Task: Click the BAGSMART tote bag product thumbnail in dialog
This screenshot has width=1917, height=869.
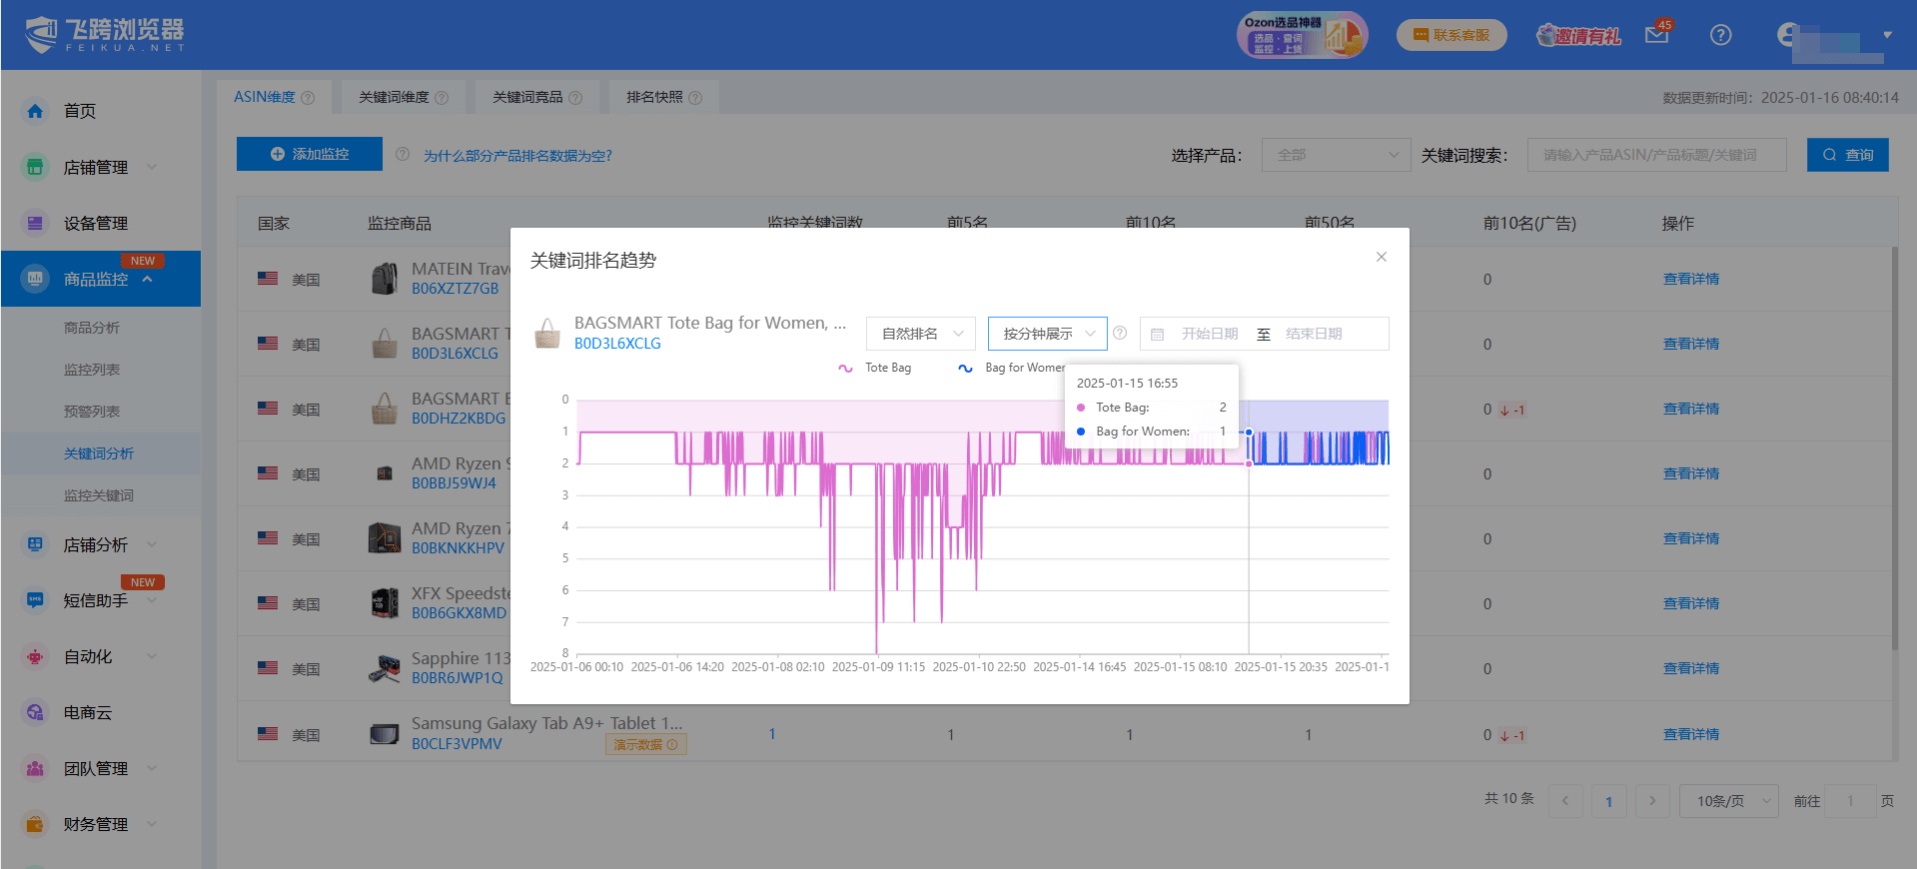Action: (x=547, y=333)
